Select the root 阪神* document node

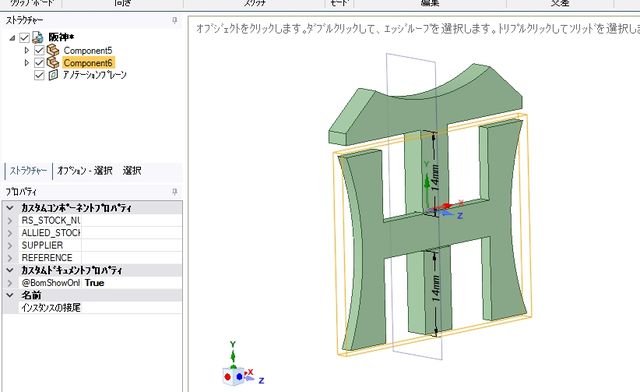point(61,37)
